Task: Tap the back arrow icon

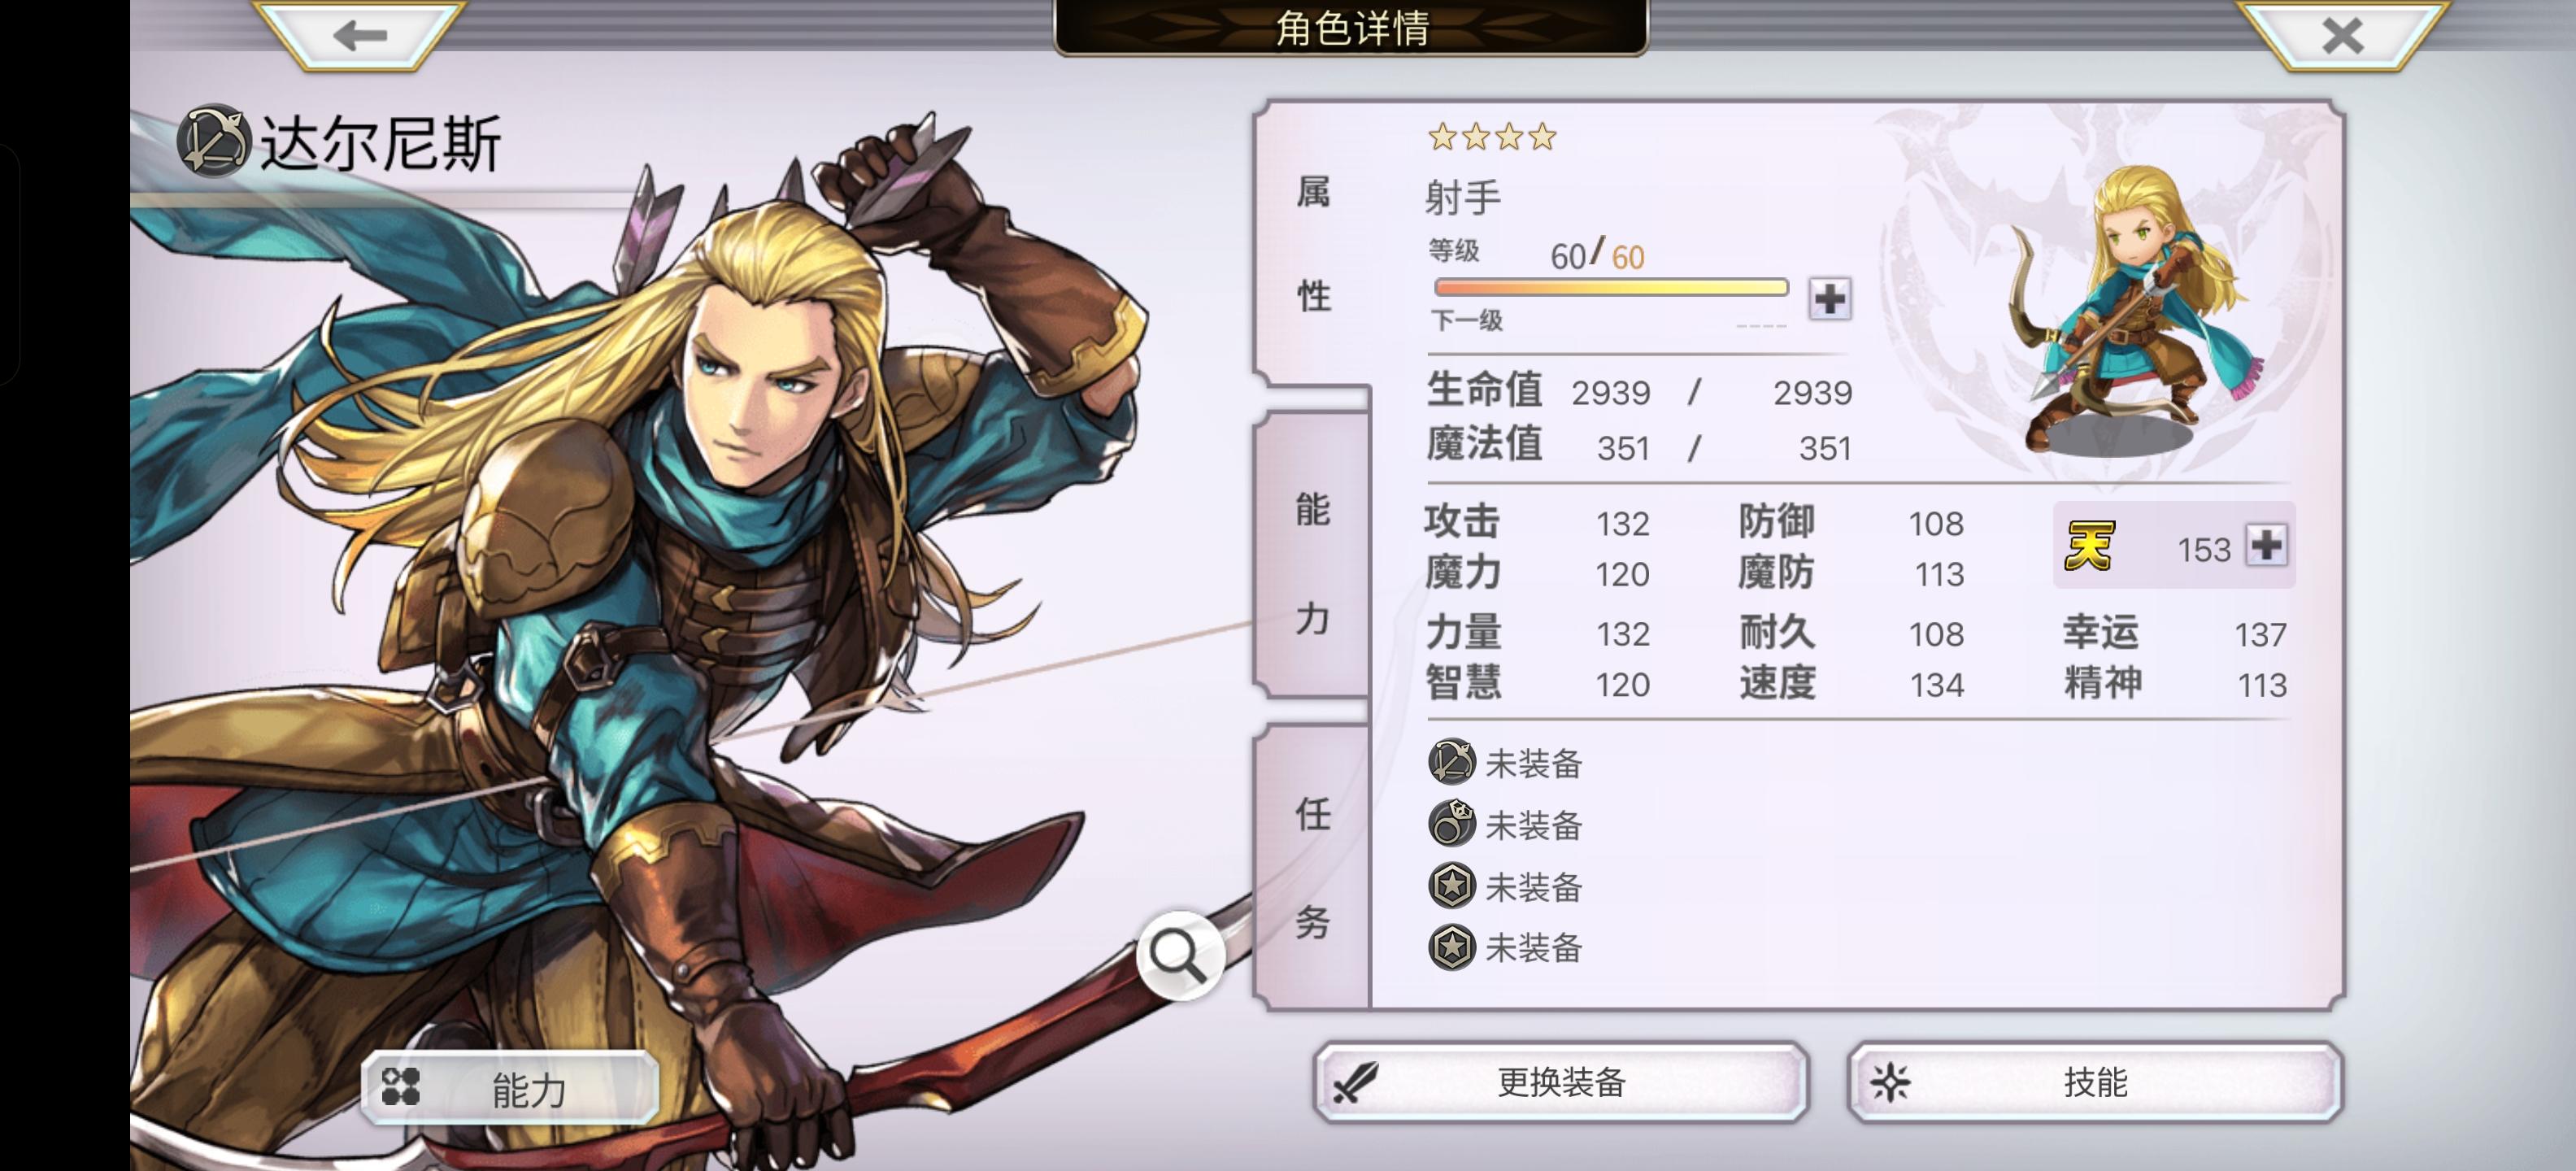Action: pyautogui.click(x=360, y=35)
